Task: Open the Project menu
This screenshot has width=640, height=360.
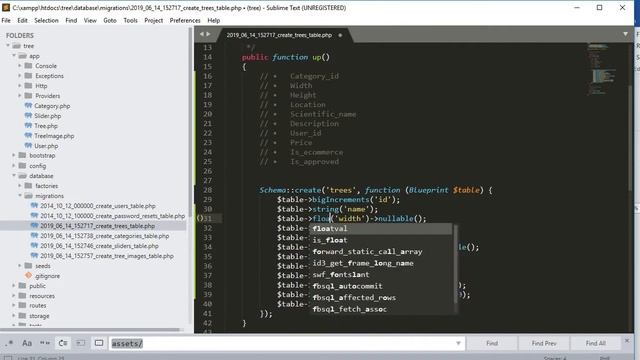Action: pyautogui.click(x=153, y=20)
